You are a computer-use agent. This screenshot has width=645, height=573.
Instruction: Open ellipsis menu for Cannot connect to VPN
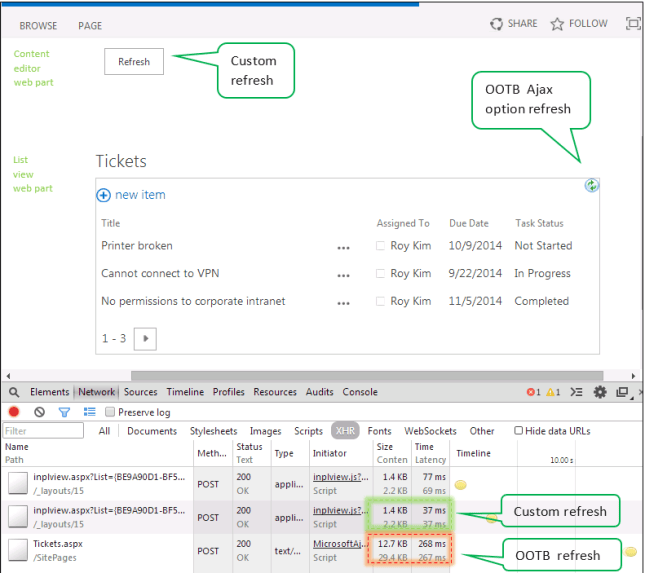coord(343,276)
